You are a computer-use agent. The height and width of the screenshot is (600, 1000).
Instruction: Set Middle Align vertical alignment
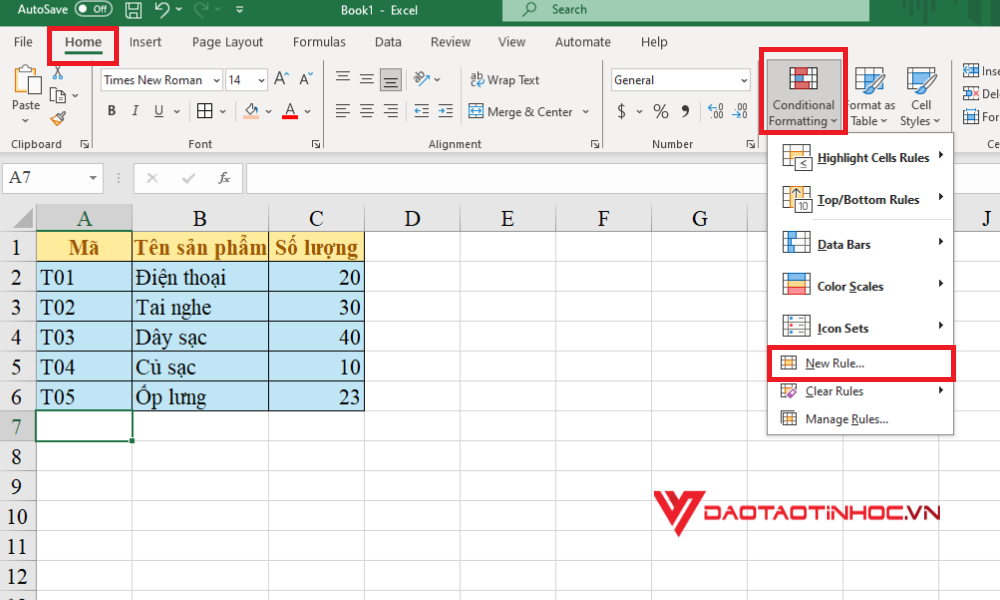[367, 79]
